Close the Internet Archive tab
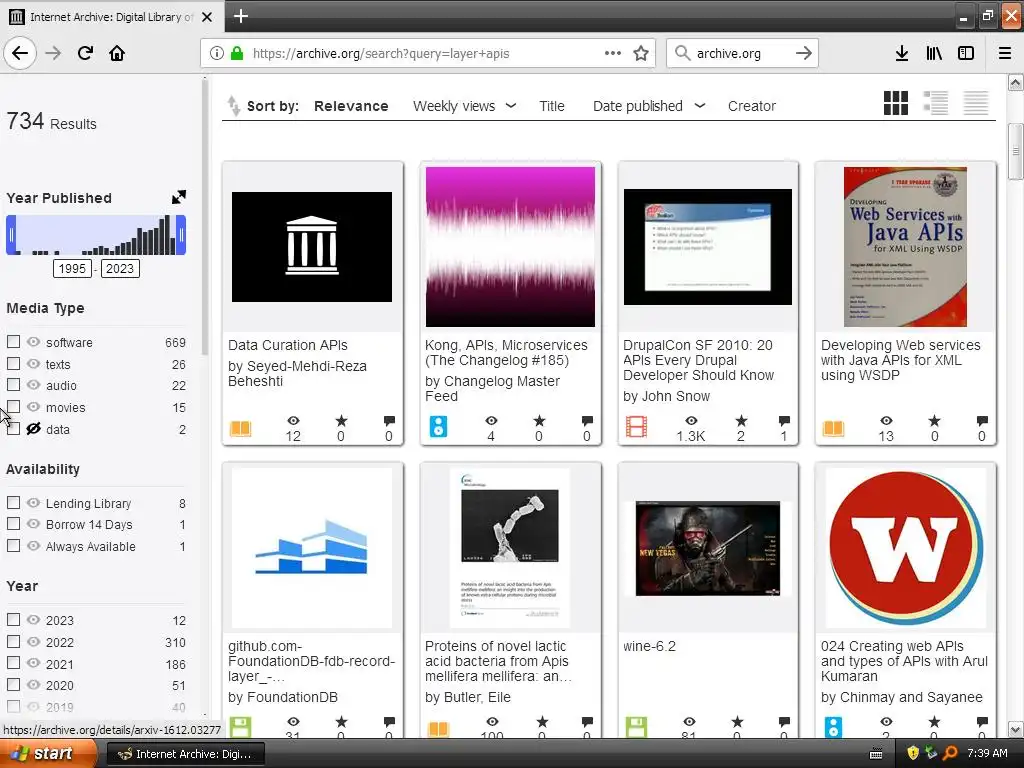 pos(207,17)
